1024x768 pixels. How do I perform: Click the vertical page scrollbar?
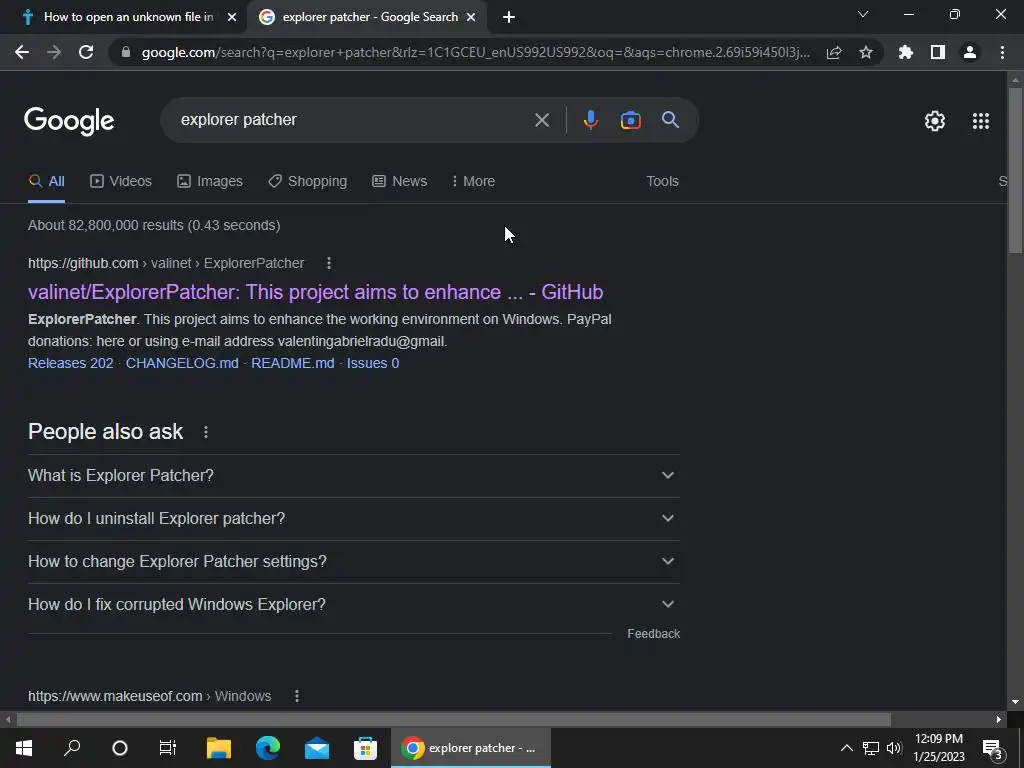[1015, 170]
